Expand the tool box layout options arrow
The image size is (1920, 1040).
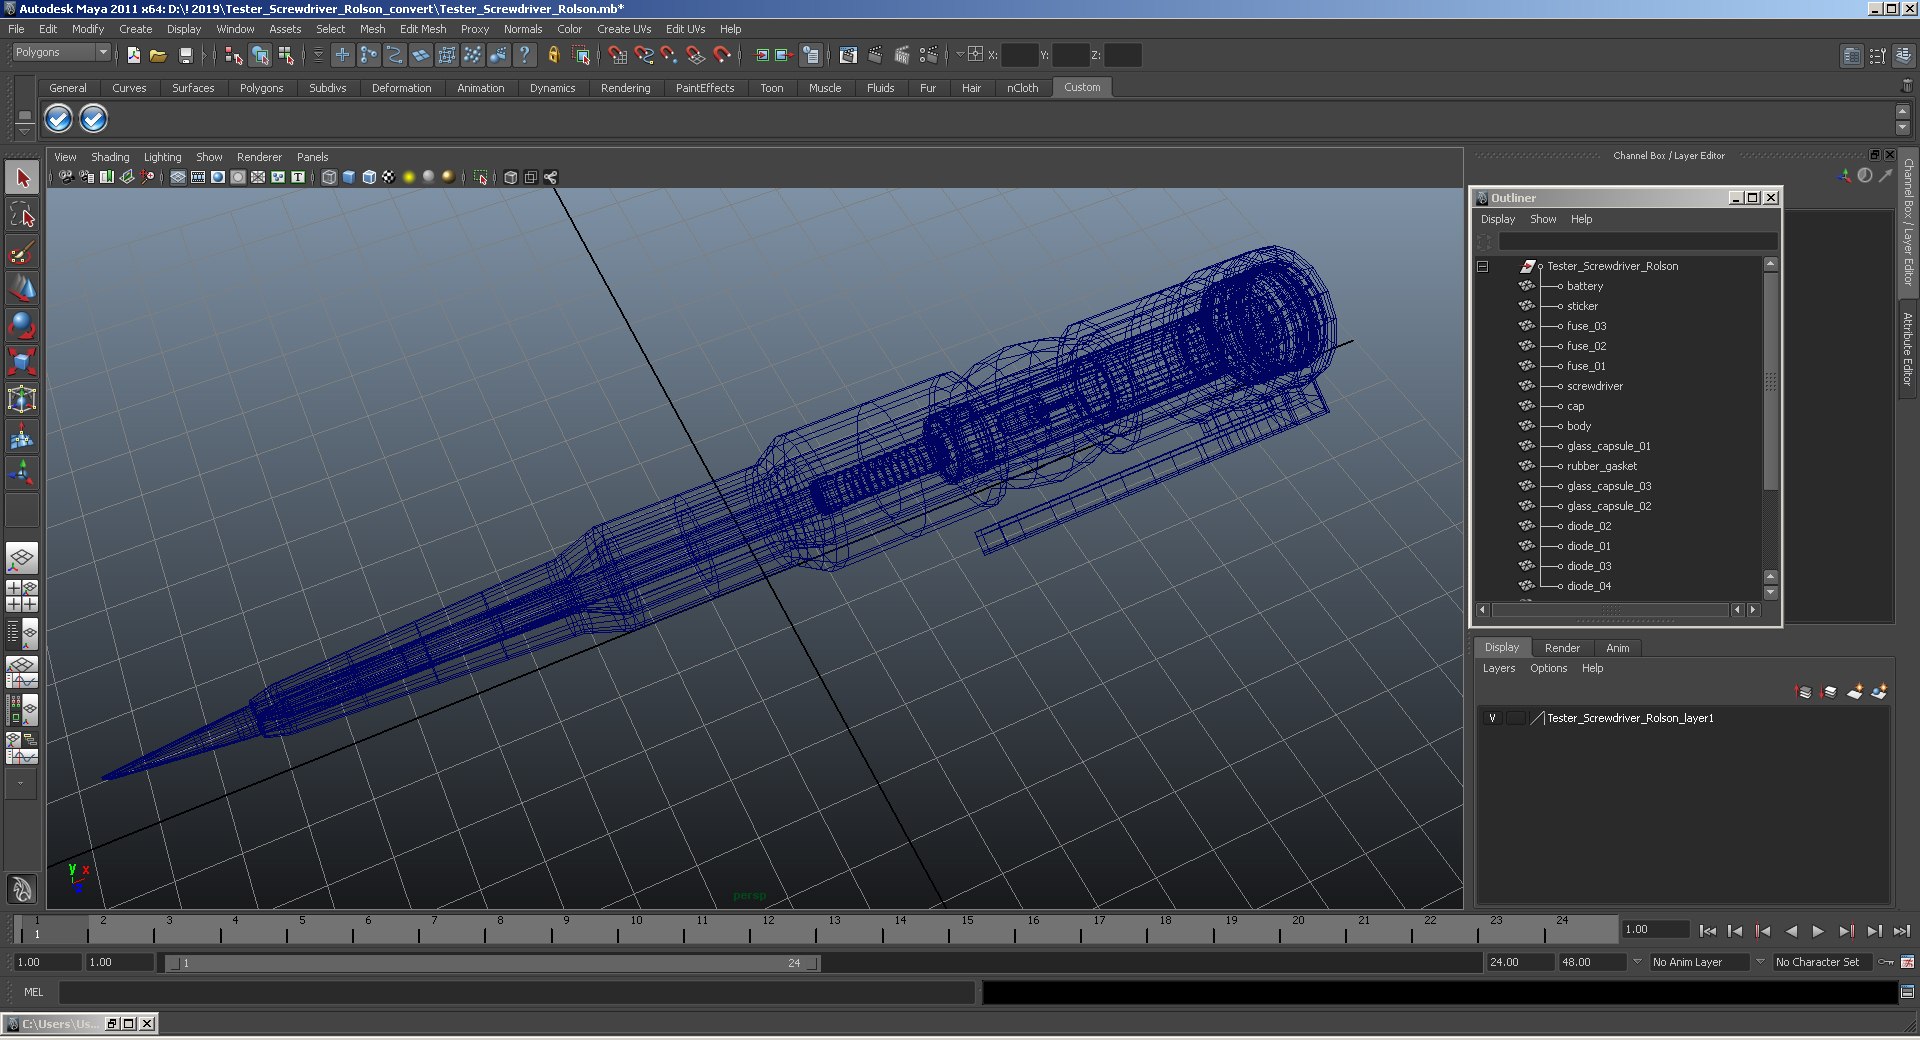(x=21, y=784)
